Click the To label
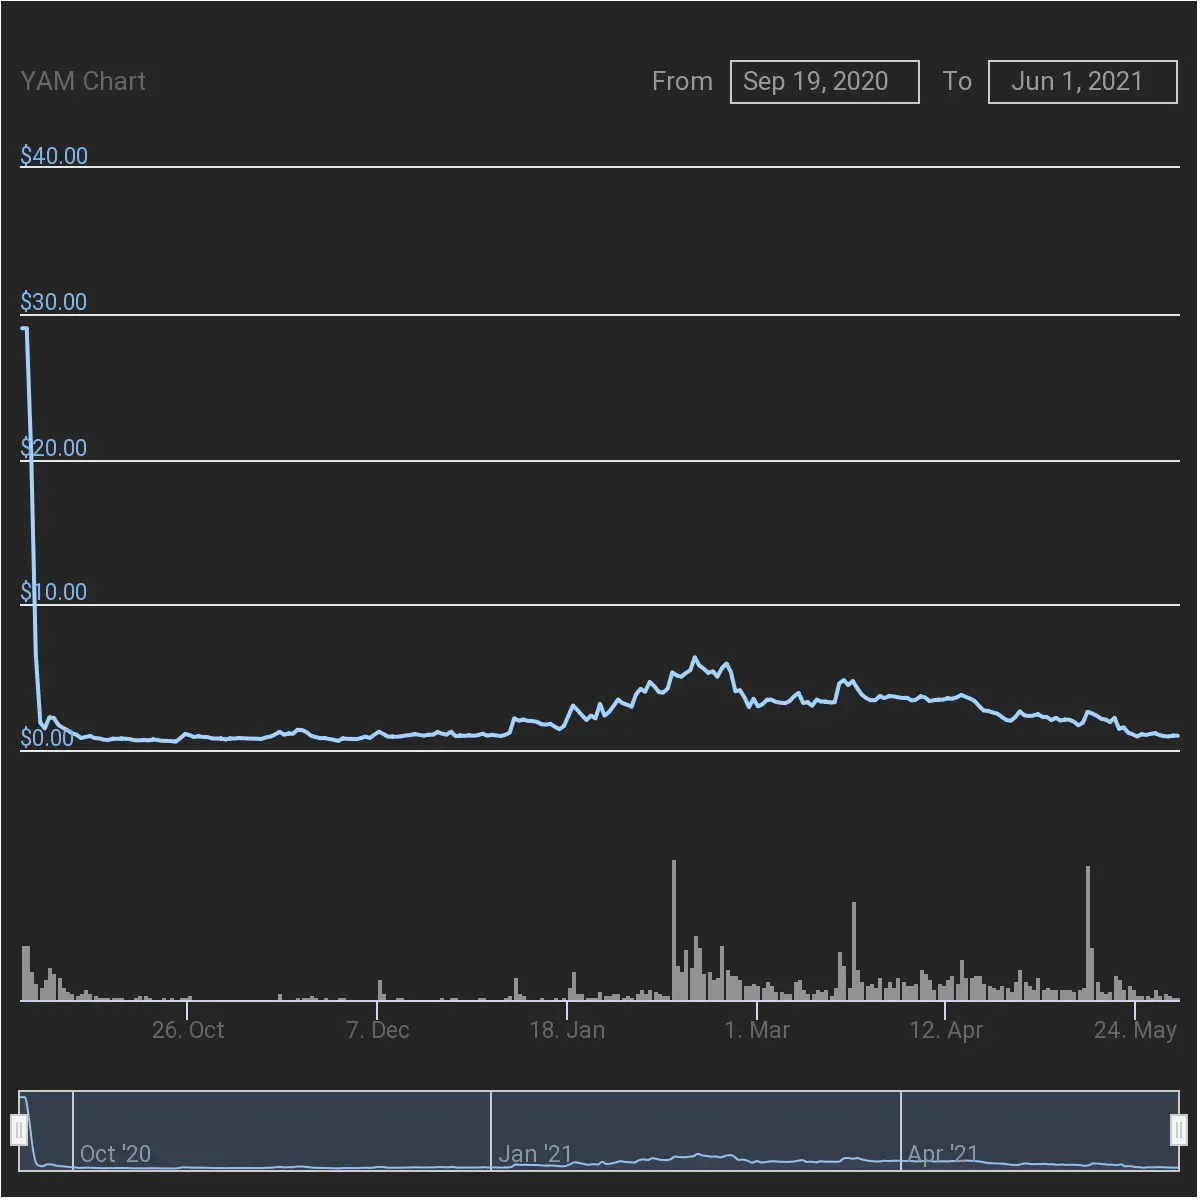This screenshot has height=1200, width=1200. (x=957, y=81)
